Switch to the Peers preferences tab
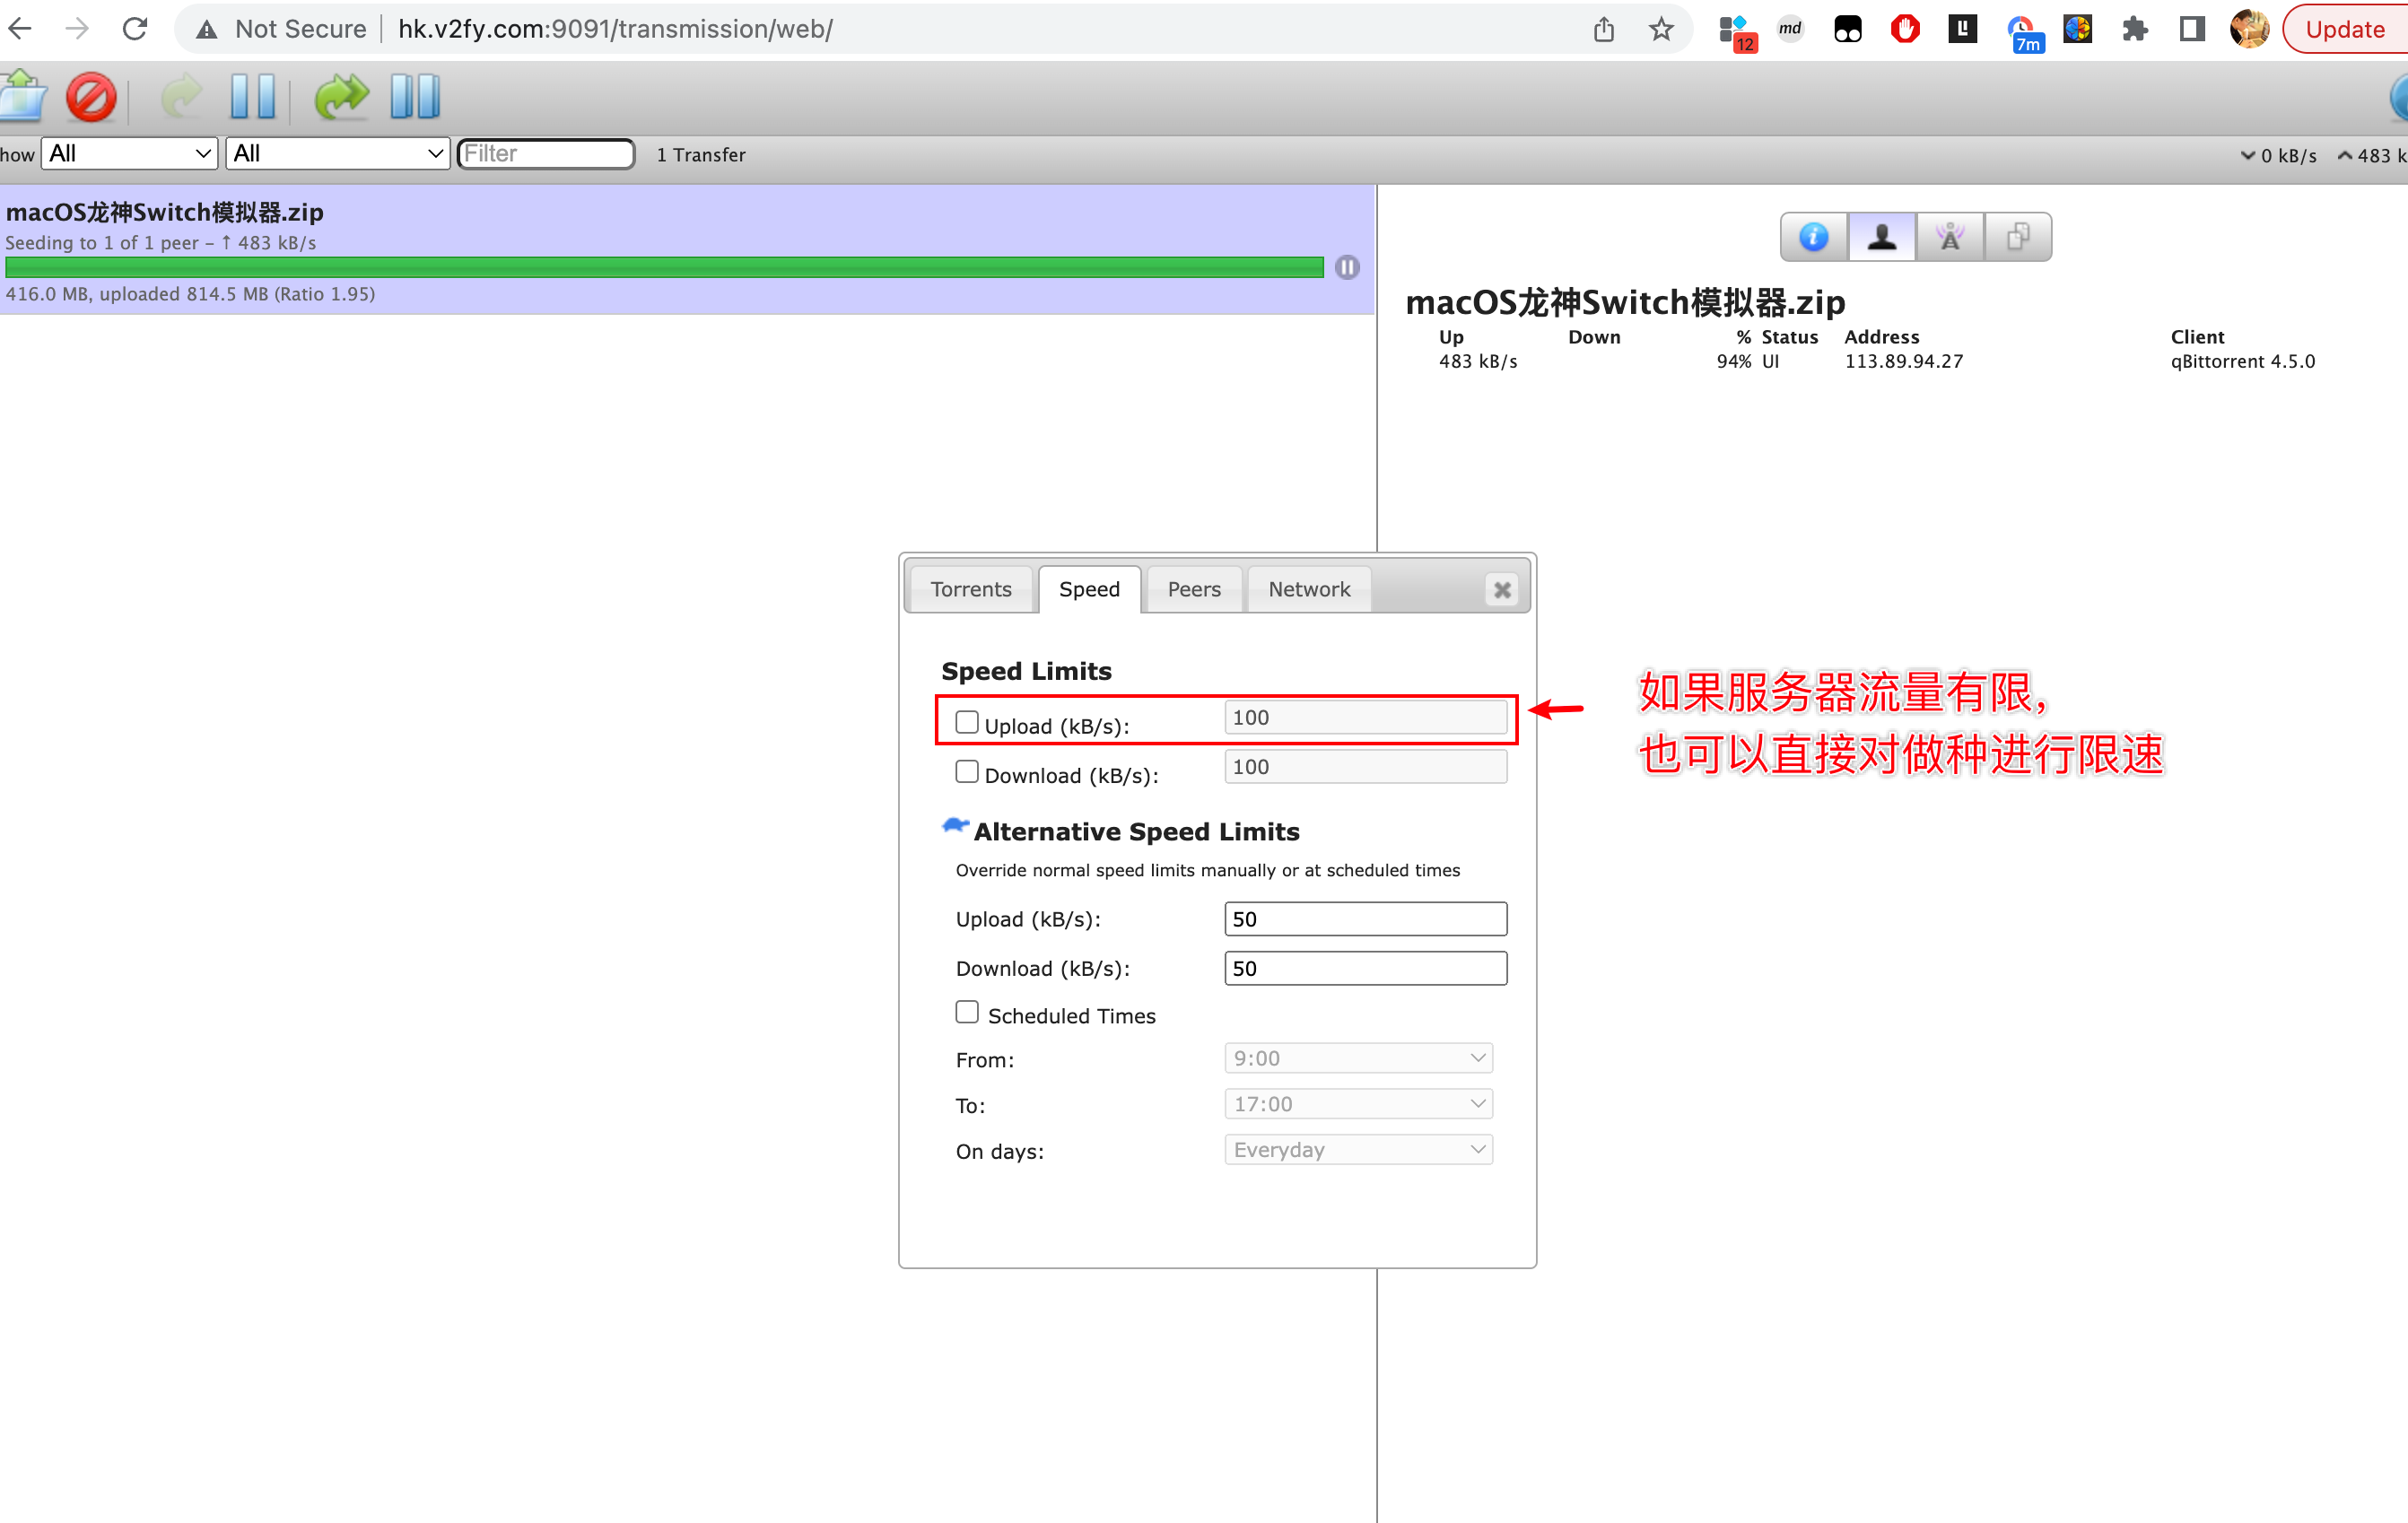The height and width of the screenshot is (1523, 2408). (x=1194, y=589)
